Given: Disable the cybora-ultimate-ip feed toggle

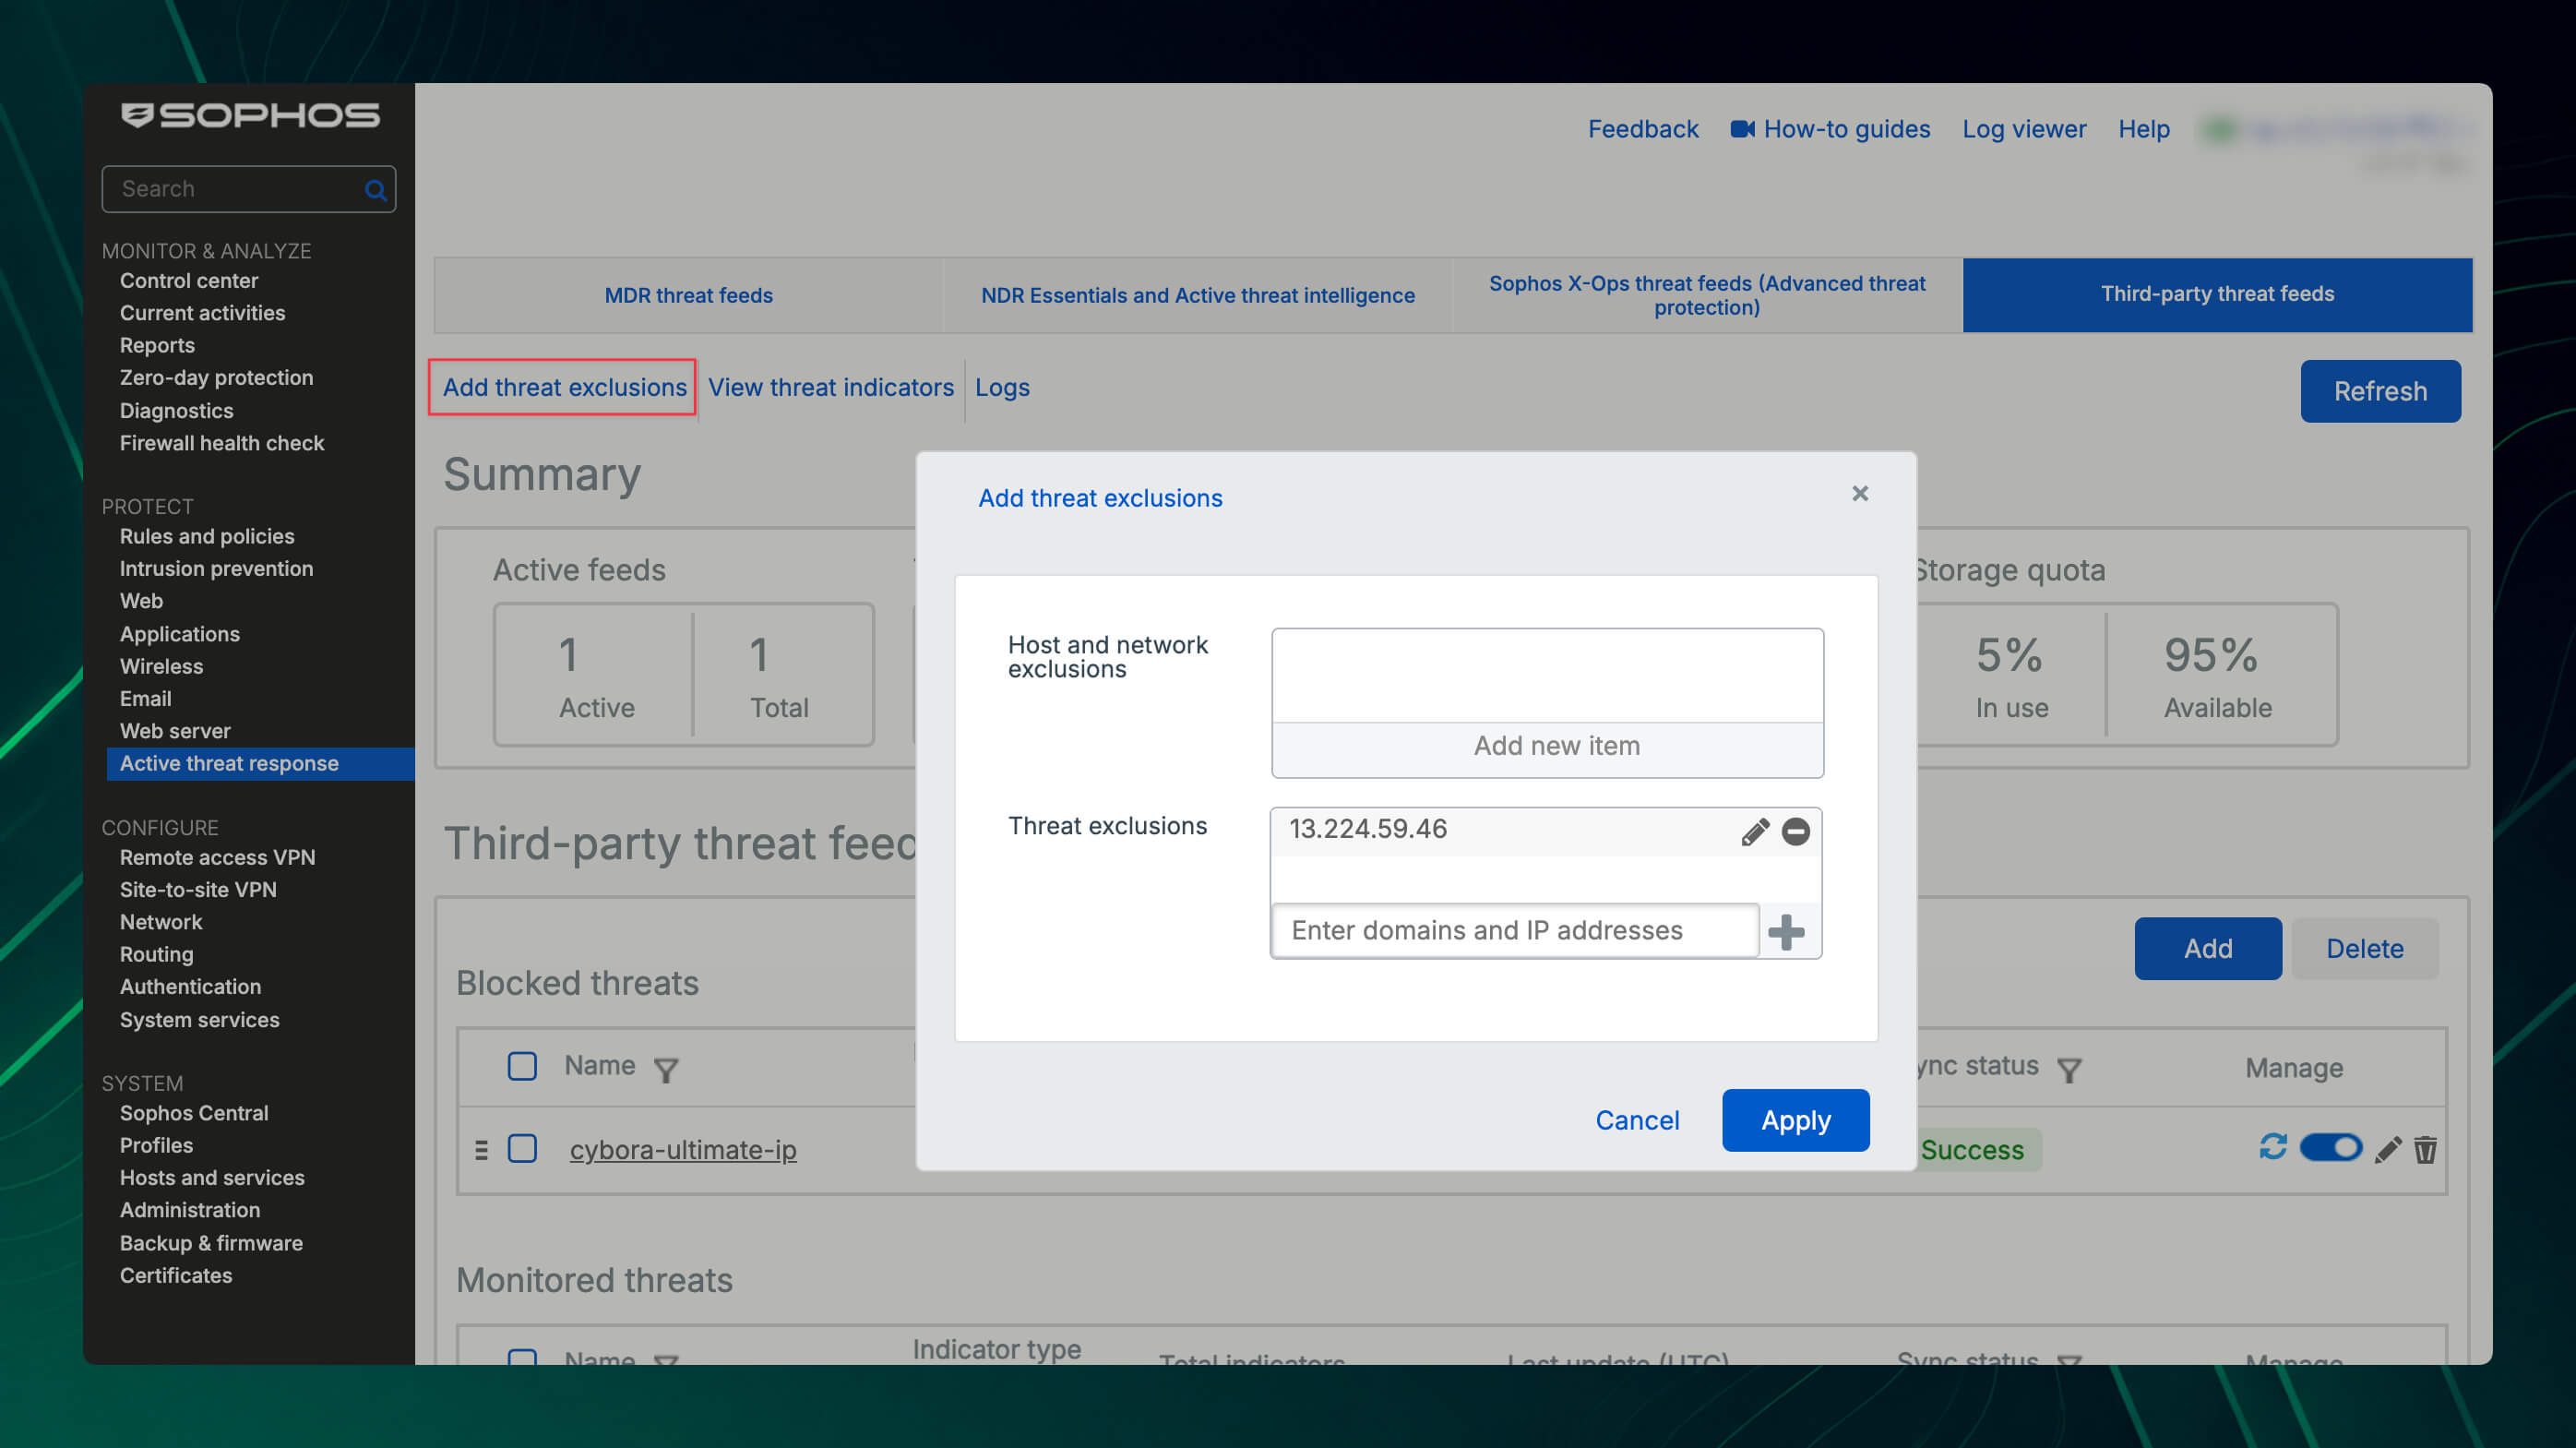Looking at the screenshot, I should pos(2331,1147).
